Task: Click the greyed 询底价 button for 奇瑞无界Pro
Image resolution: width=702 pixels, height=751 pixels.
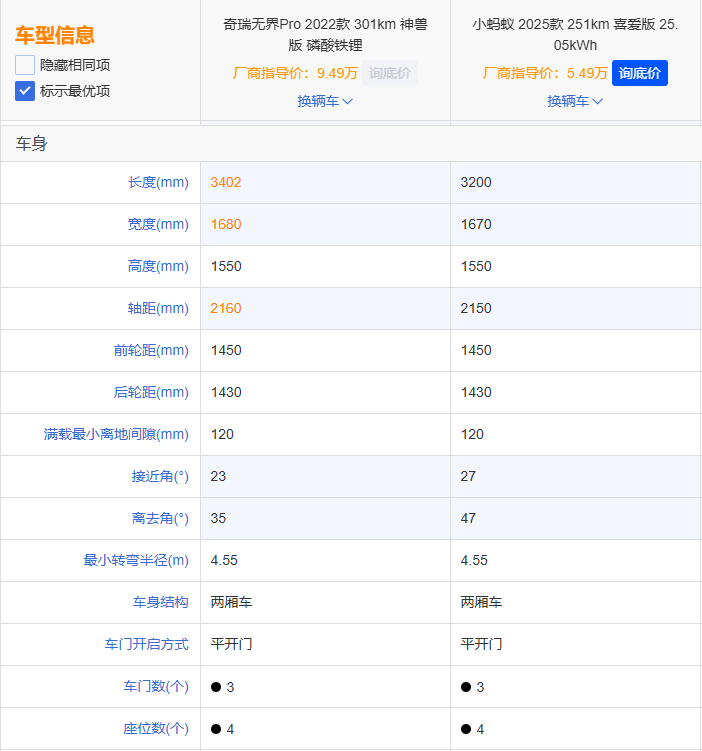Action: (x=390, y=73)
